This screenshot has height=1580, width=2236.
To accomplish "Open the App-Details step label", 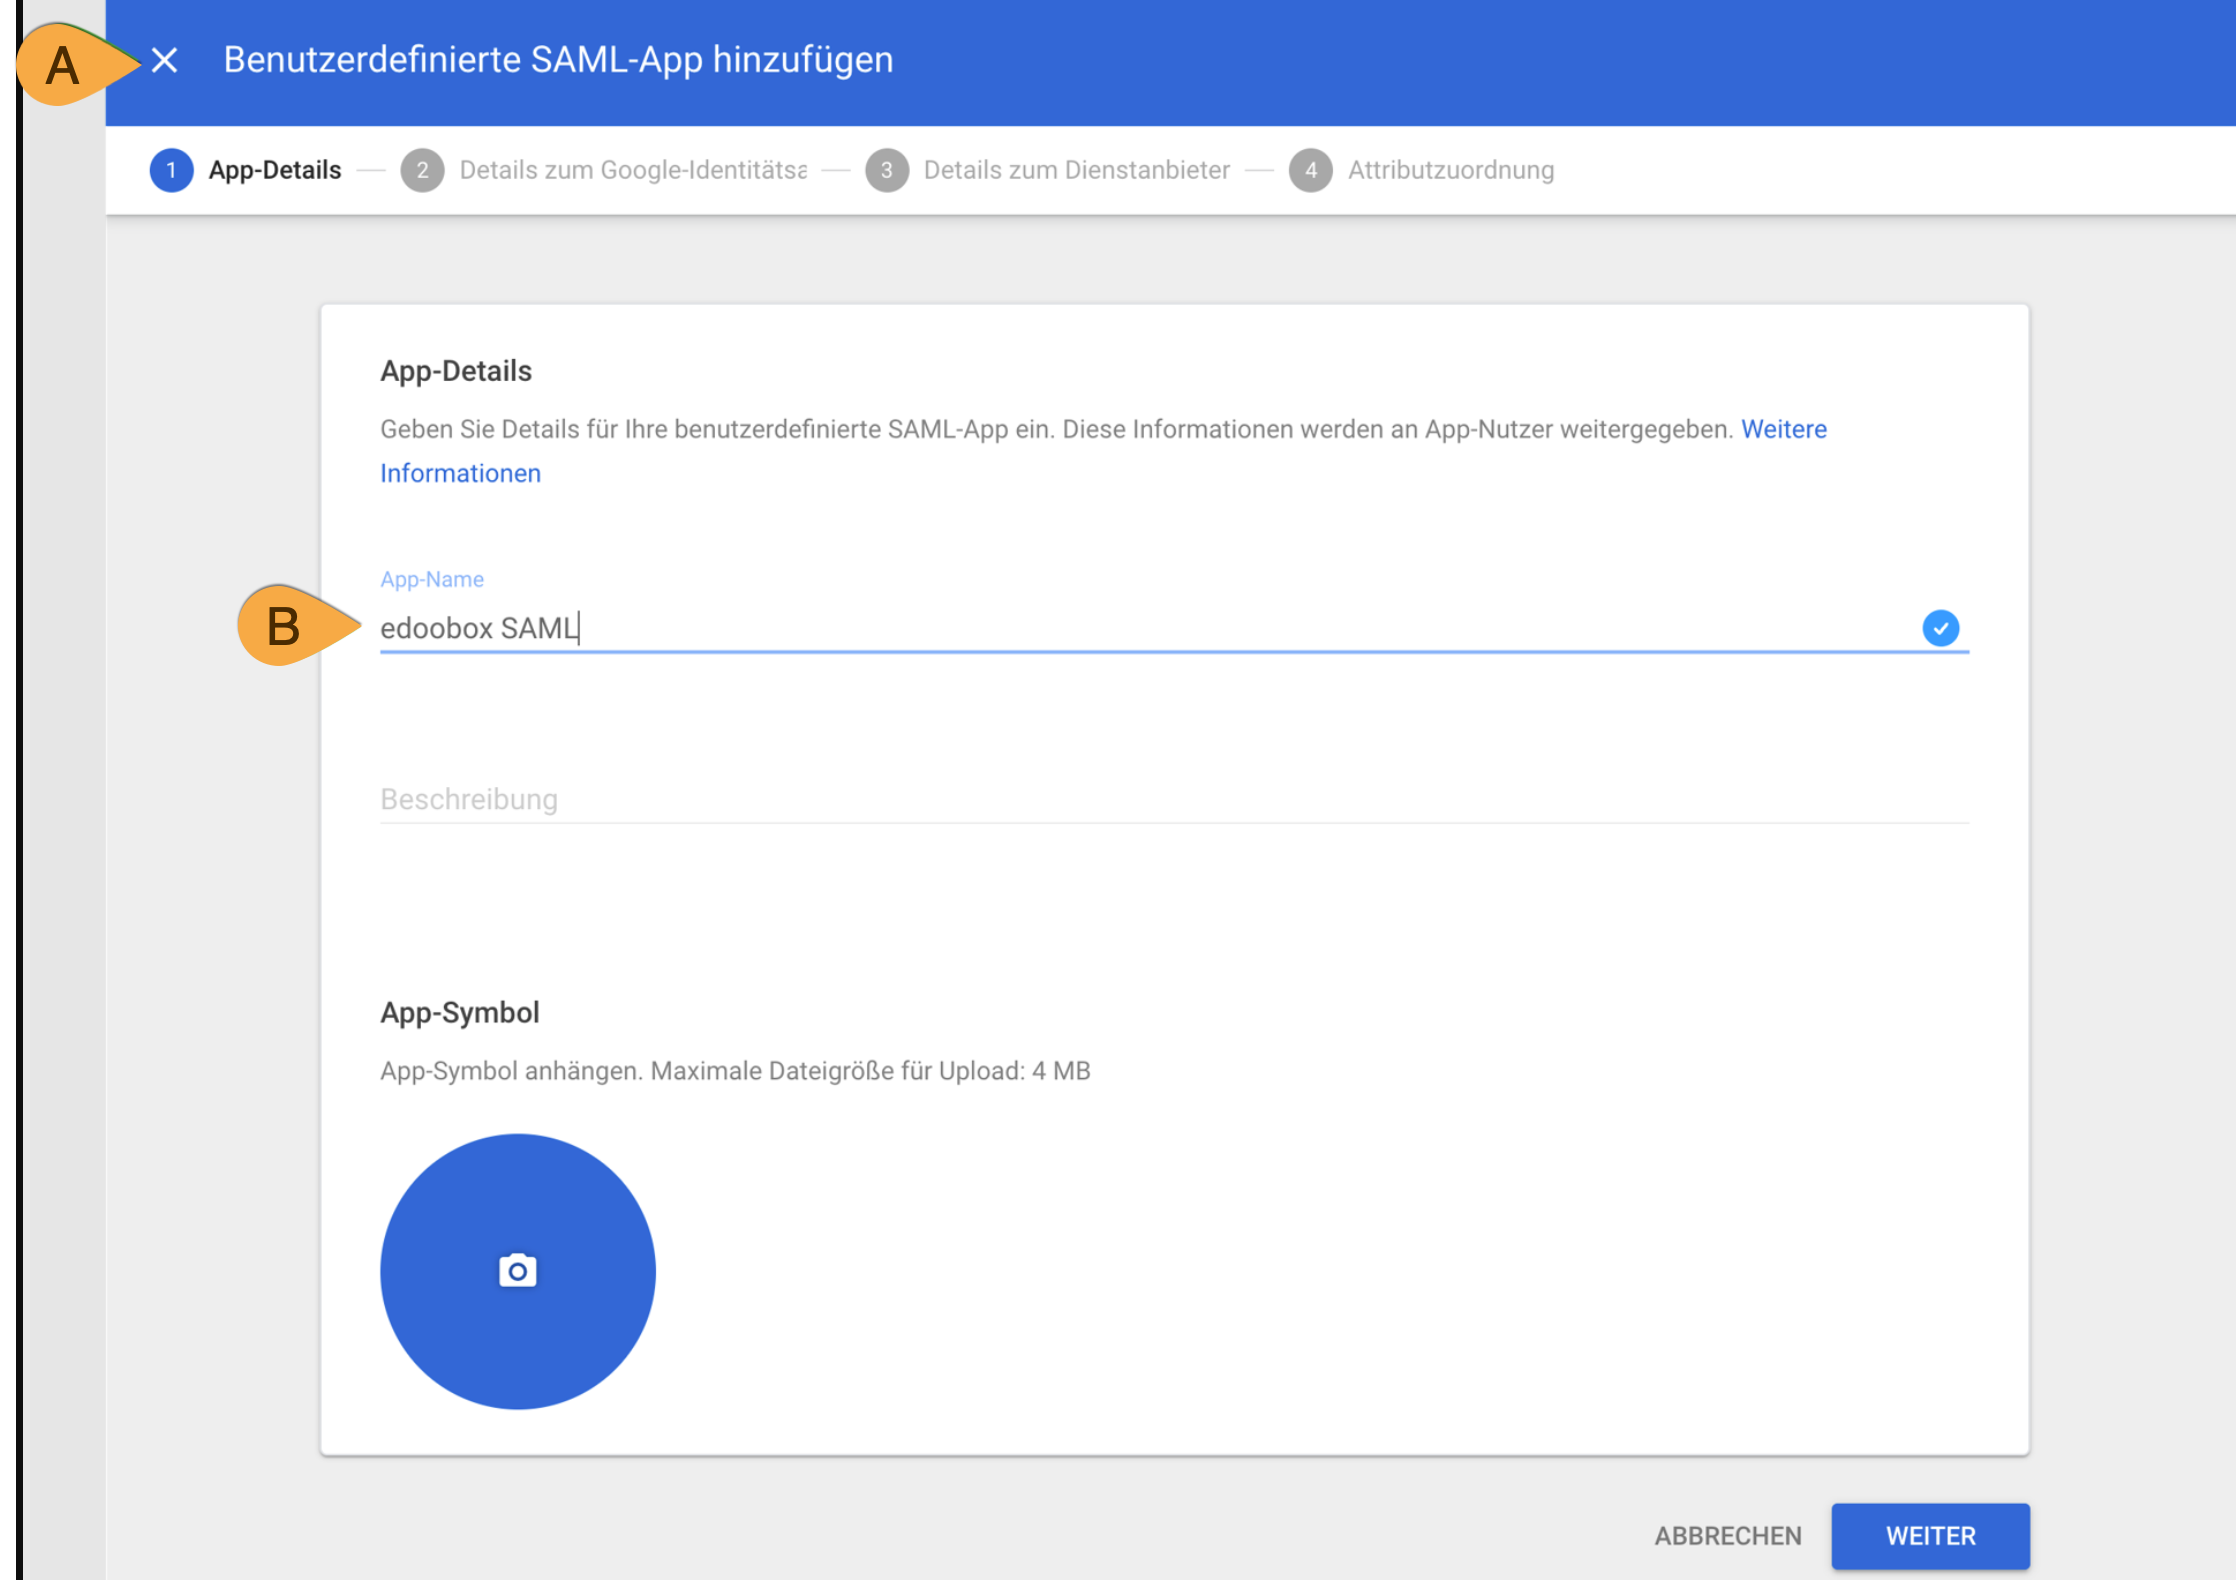I will pyautogui.click(x=275, y=170).
